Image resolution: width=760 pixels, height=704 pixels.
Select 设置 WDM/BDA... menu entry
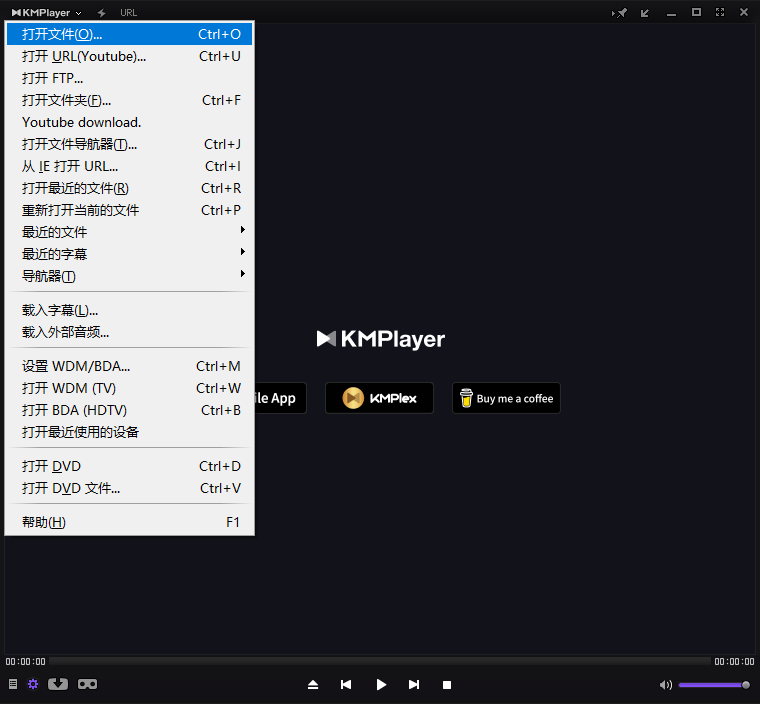129,366
